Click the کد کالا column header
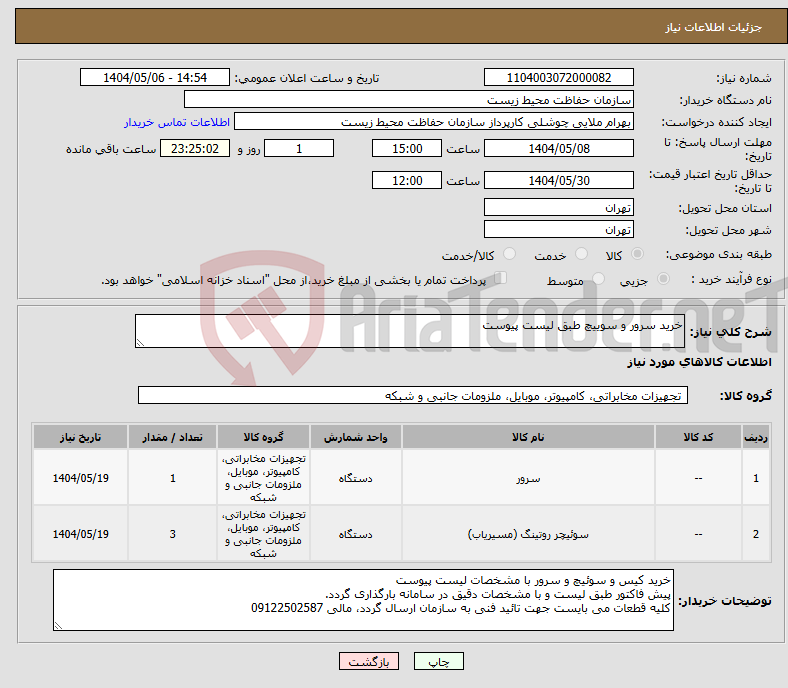Viewport: 788px width, 688px height. click(698, 437)
